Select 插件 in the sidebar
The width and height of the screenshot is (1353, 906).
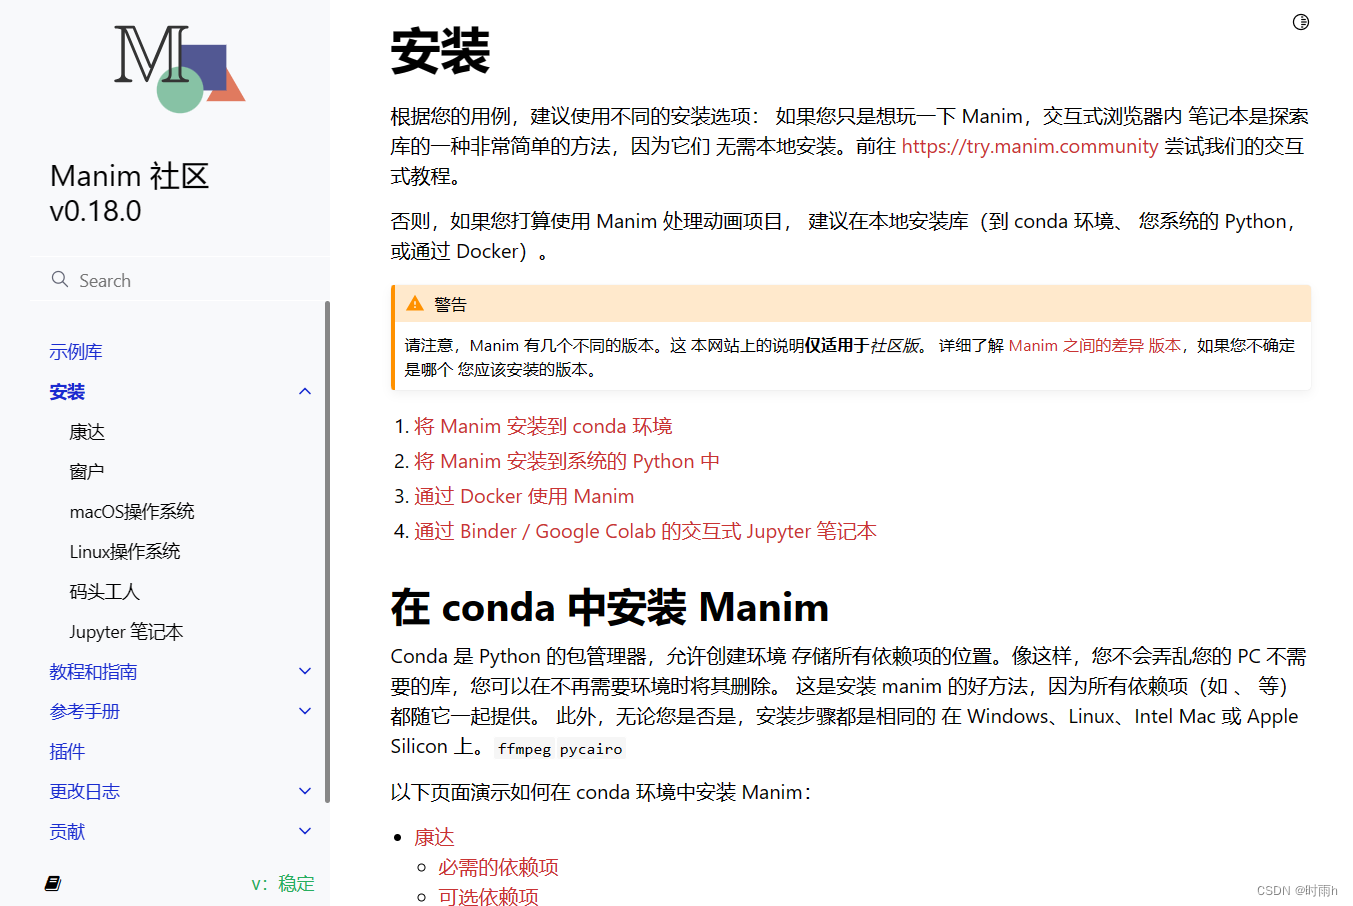[67, 751]
